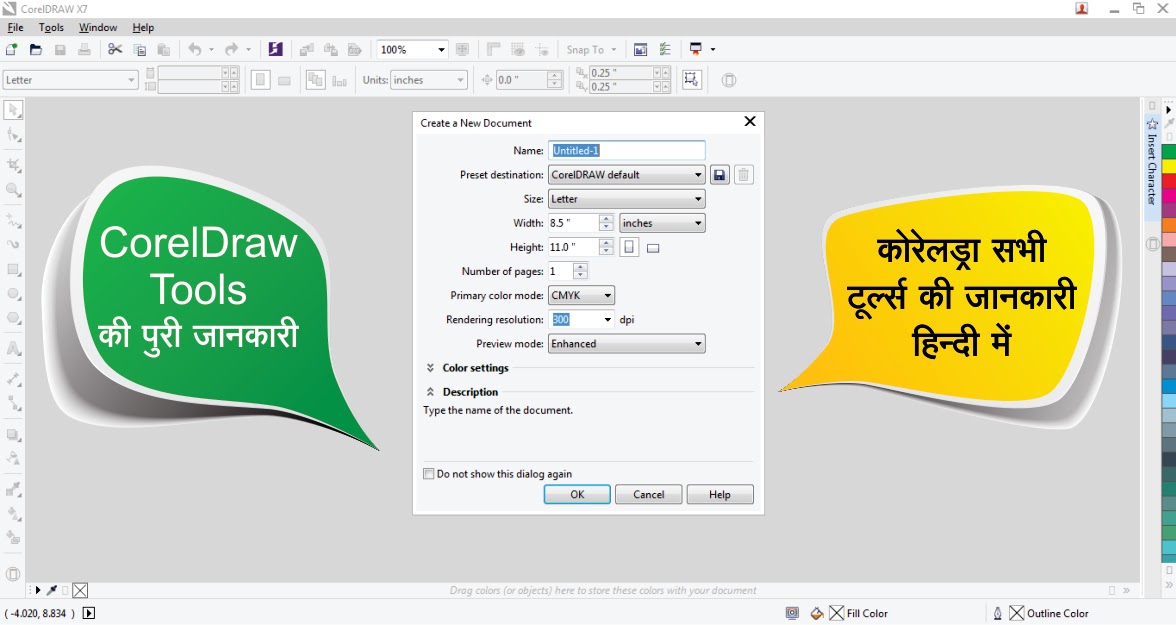Click the Save disk icon in toolbar
The width and height of the screenshot is (1176, 625).
tap(60, 50)
